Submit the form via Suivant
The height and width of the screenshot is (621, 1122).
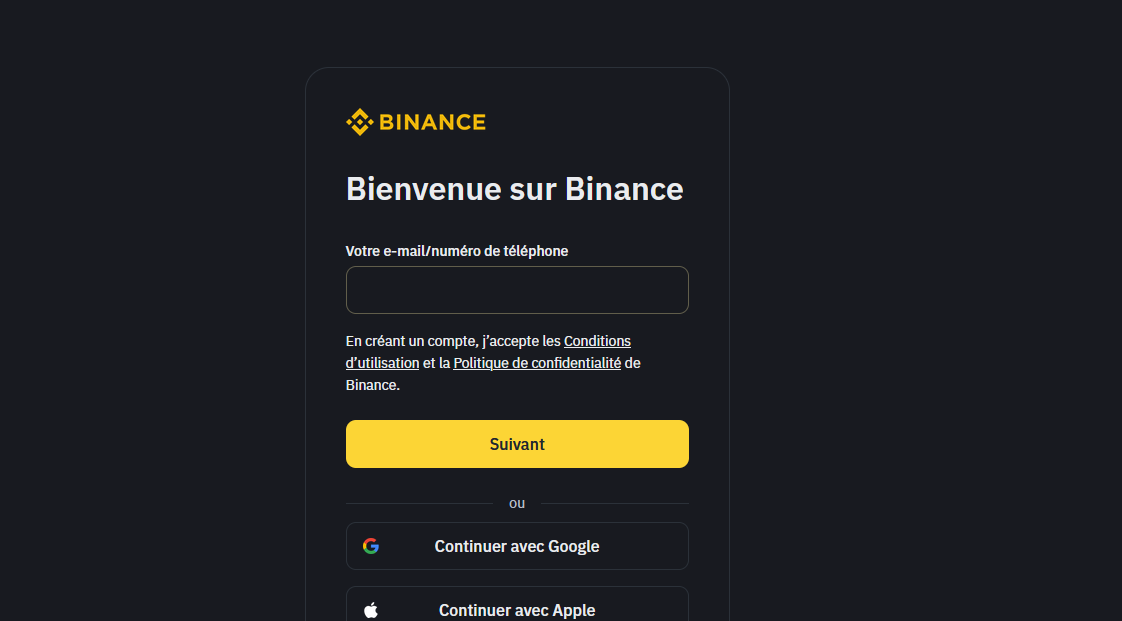517,444
